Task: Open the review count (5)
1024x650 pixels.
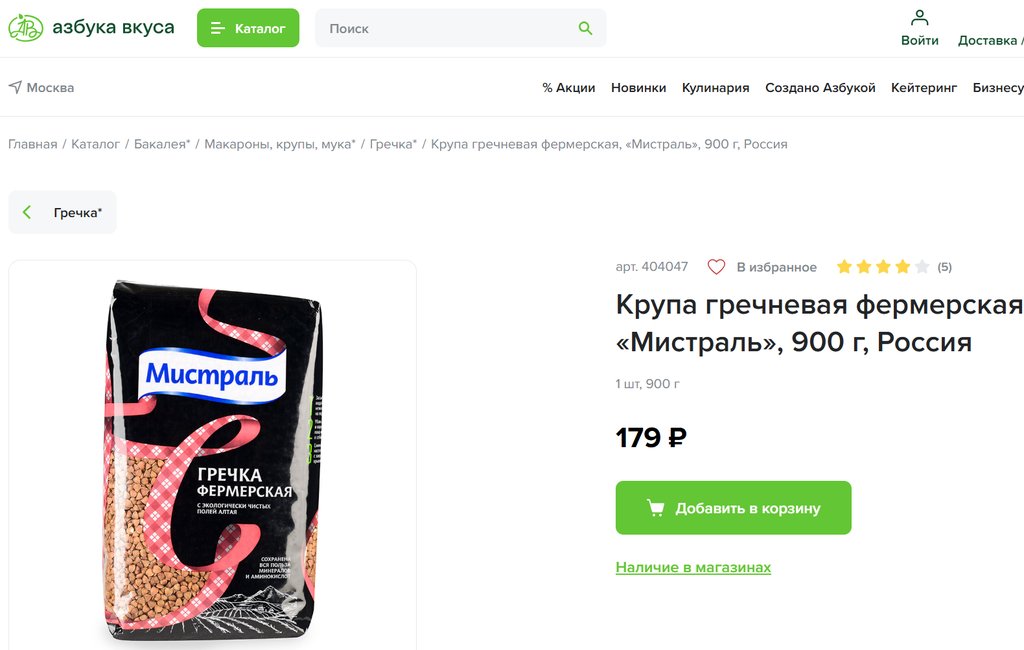Action: coord(944,267)
